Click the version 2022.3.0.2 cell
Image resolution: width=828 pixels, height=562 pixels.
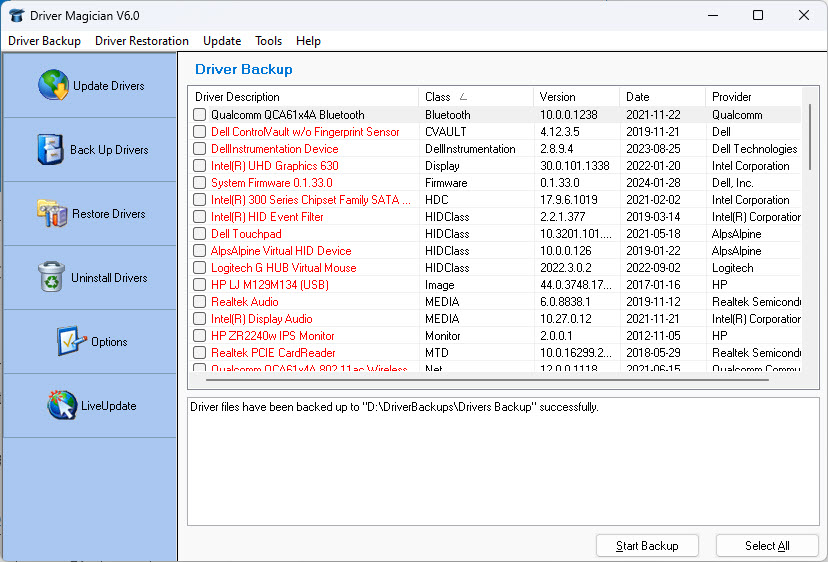(x=566, y=268)
